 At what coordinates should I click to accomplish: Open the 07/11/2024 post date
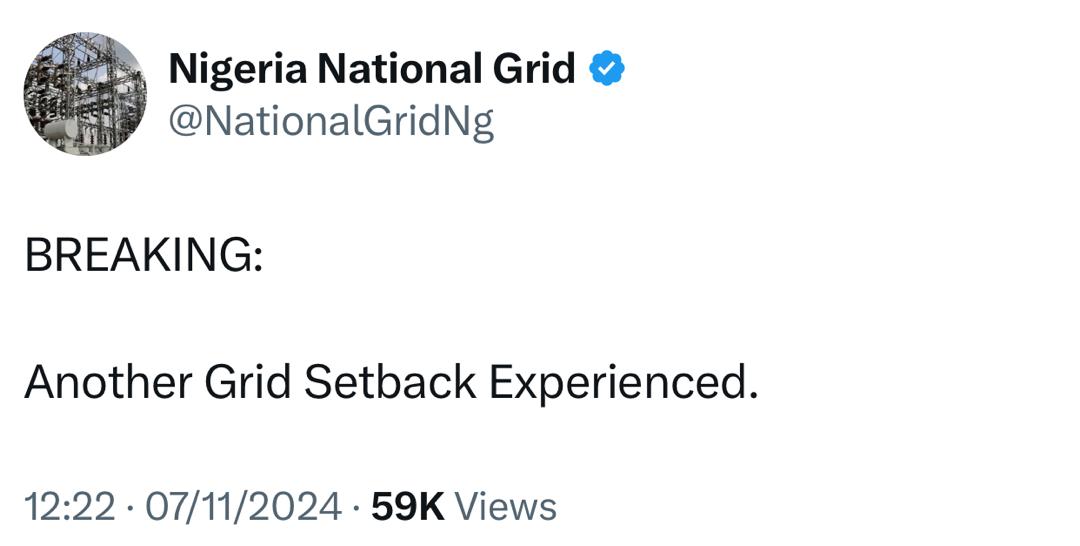243,506
